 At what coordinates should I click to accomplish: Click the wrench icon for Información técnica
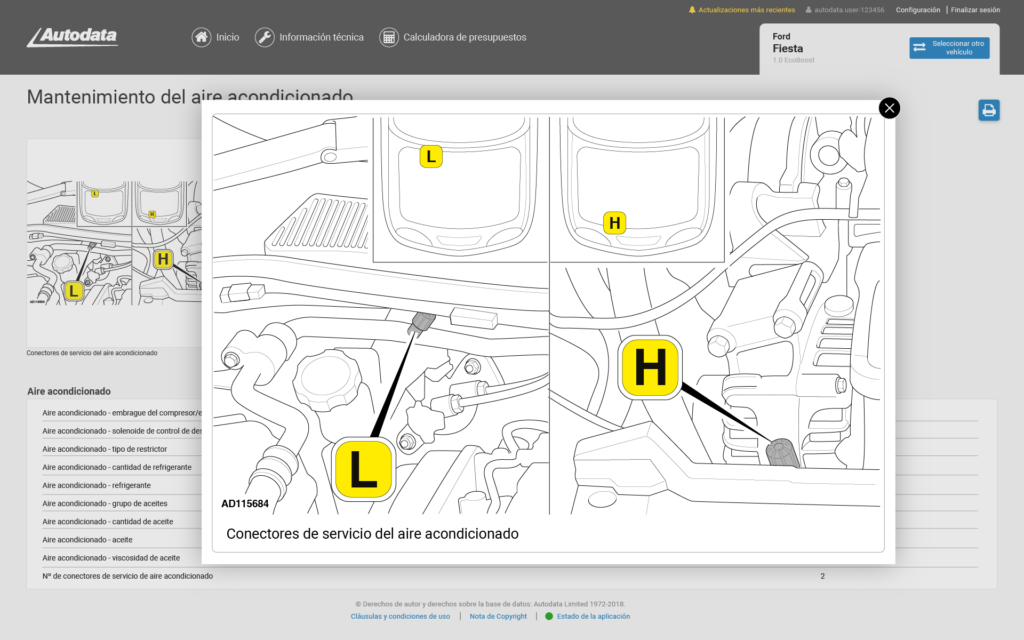tap(264, 37)
